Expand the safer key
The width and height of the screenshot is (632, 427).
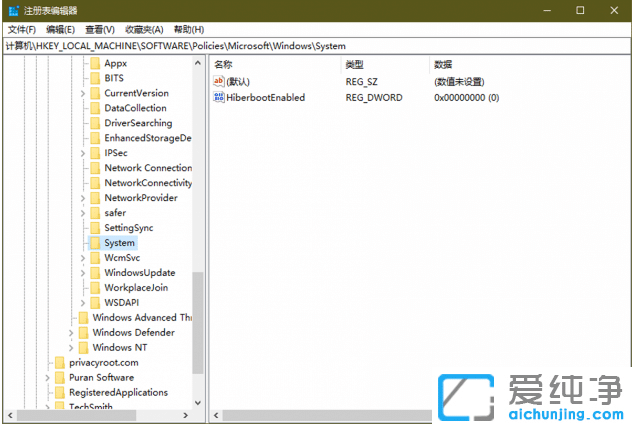pyautogui.click(x=83, y=213)
